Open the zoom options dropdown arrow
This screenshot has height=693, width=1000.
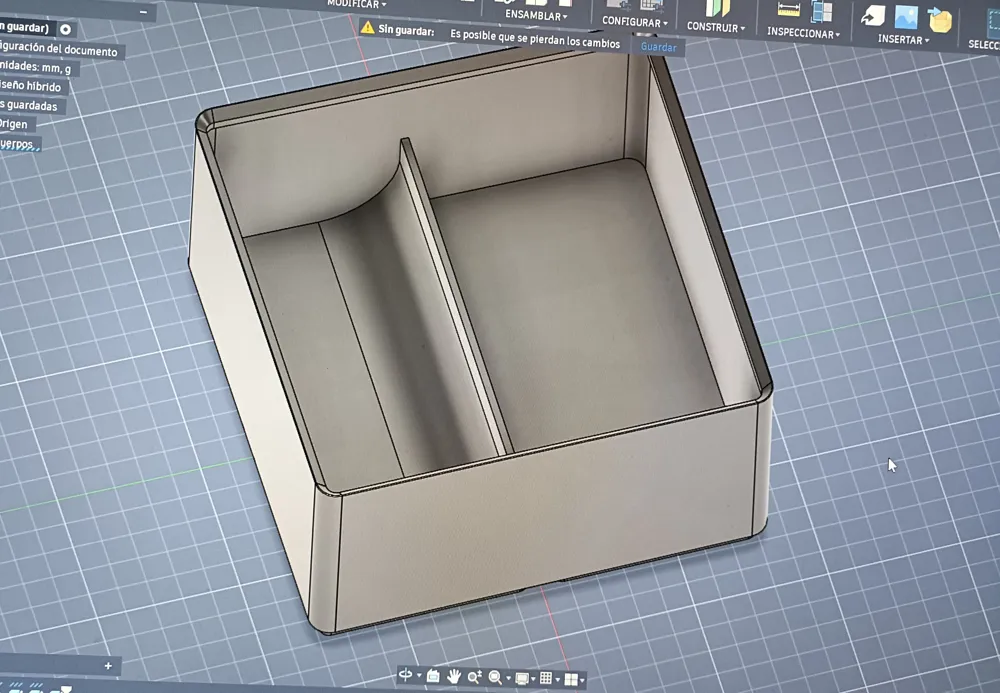(x=508, y=679)
